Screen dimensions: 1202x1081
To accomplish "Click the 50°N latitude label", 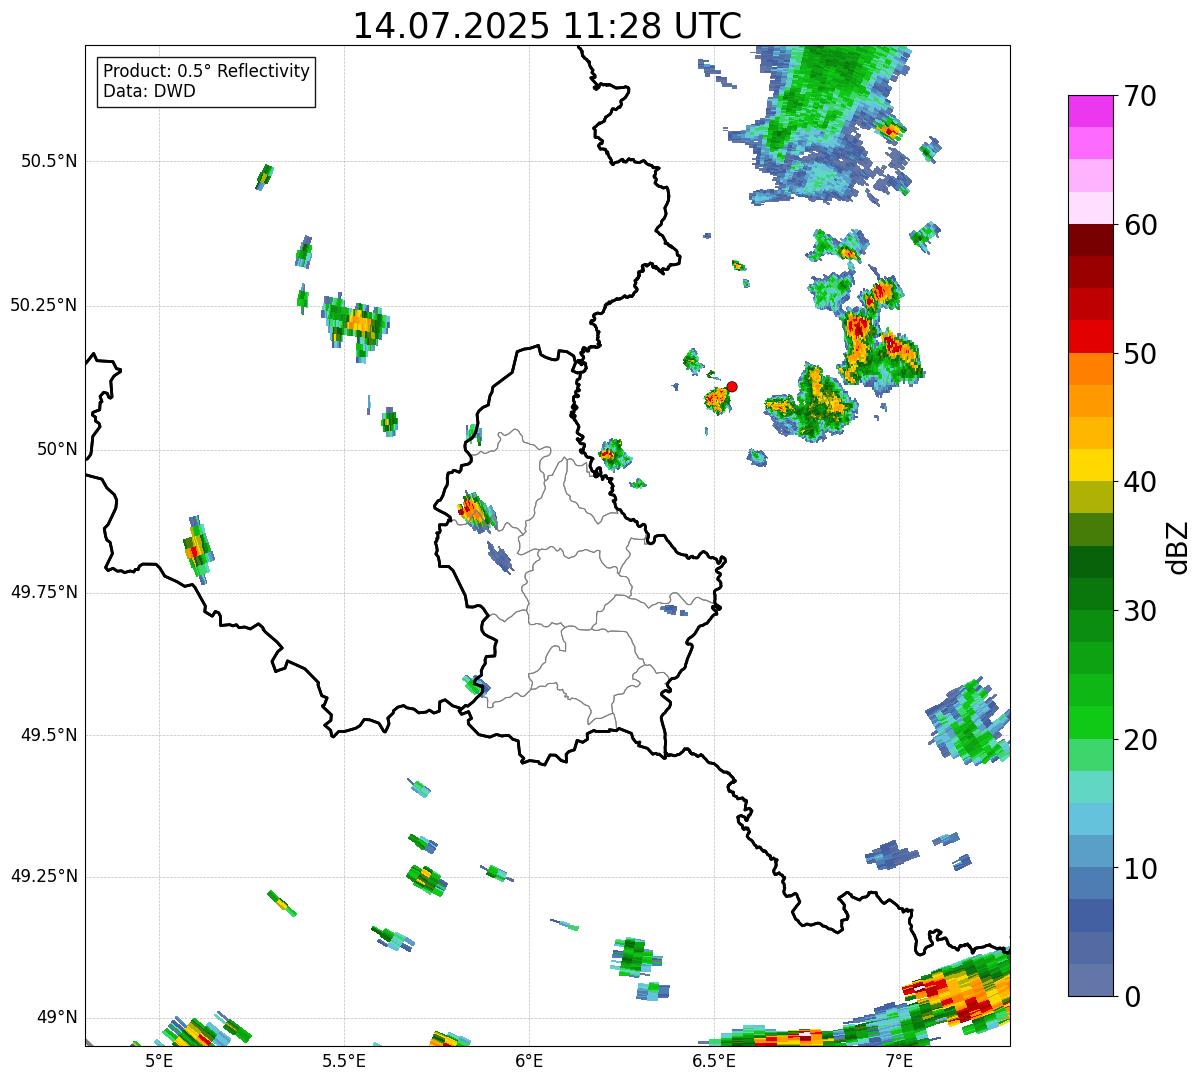I will coord(57,449).
